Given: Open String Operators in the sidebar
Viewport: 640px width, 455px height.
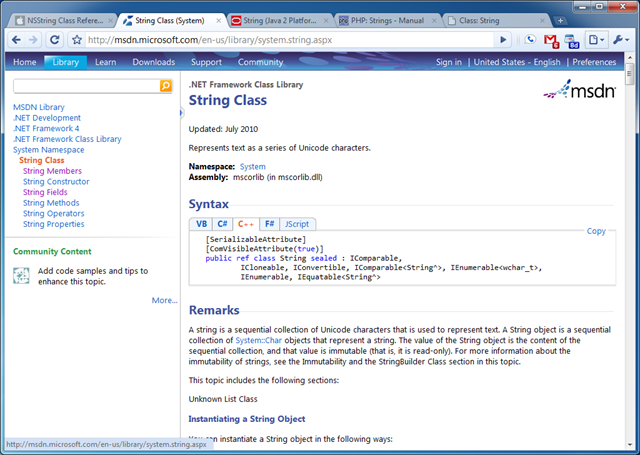Looking at the screenshot, I should tap(53, 213).
